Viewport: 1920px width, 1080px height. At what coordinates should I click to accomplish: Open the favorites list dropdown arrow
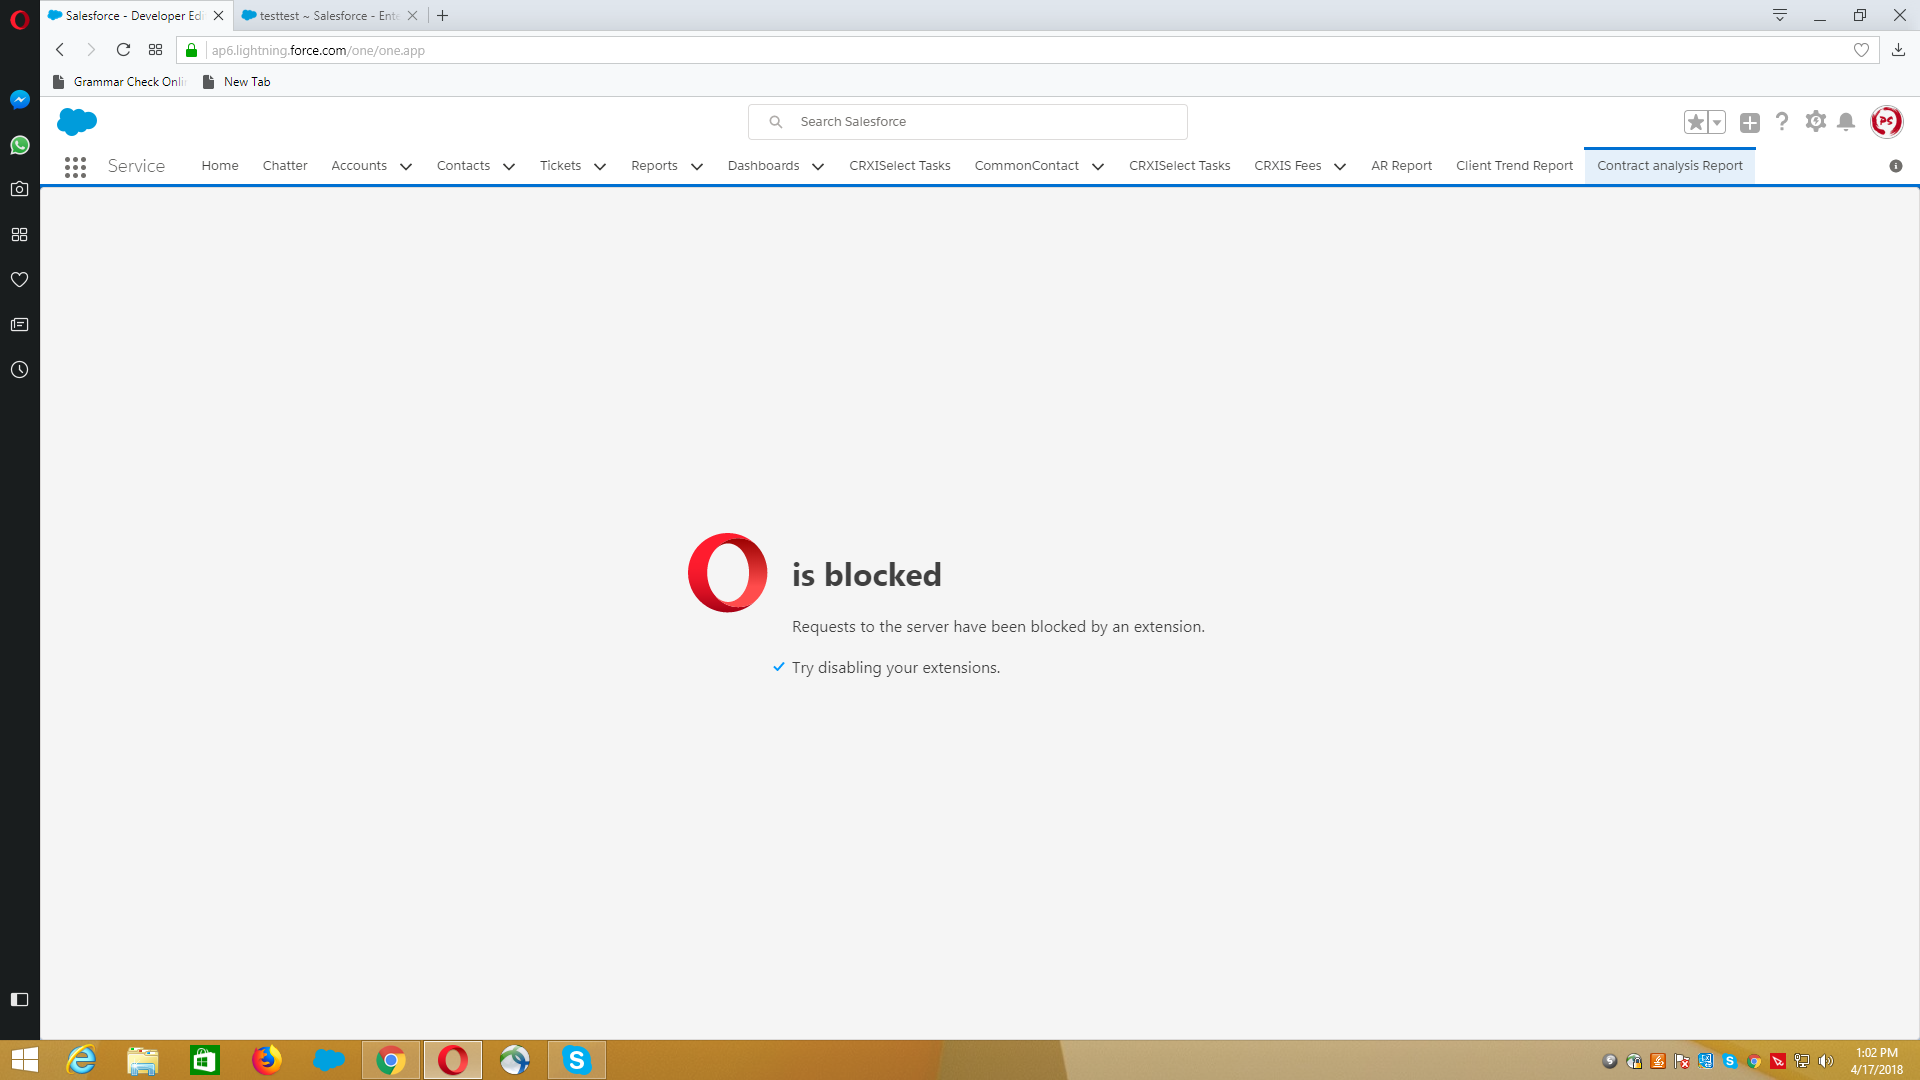1717,122
